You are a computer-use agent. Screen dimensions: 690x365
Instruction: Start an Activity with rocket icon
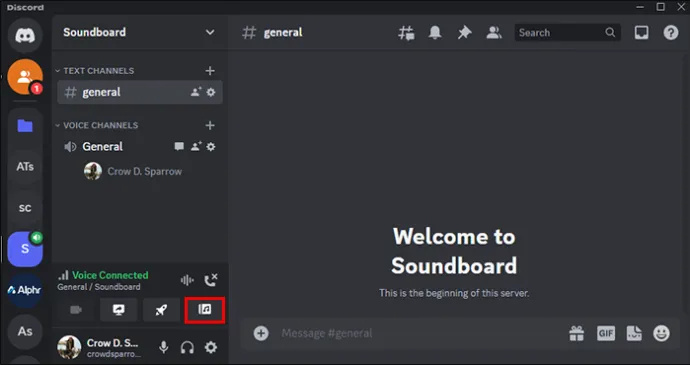161,310
